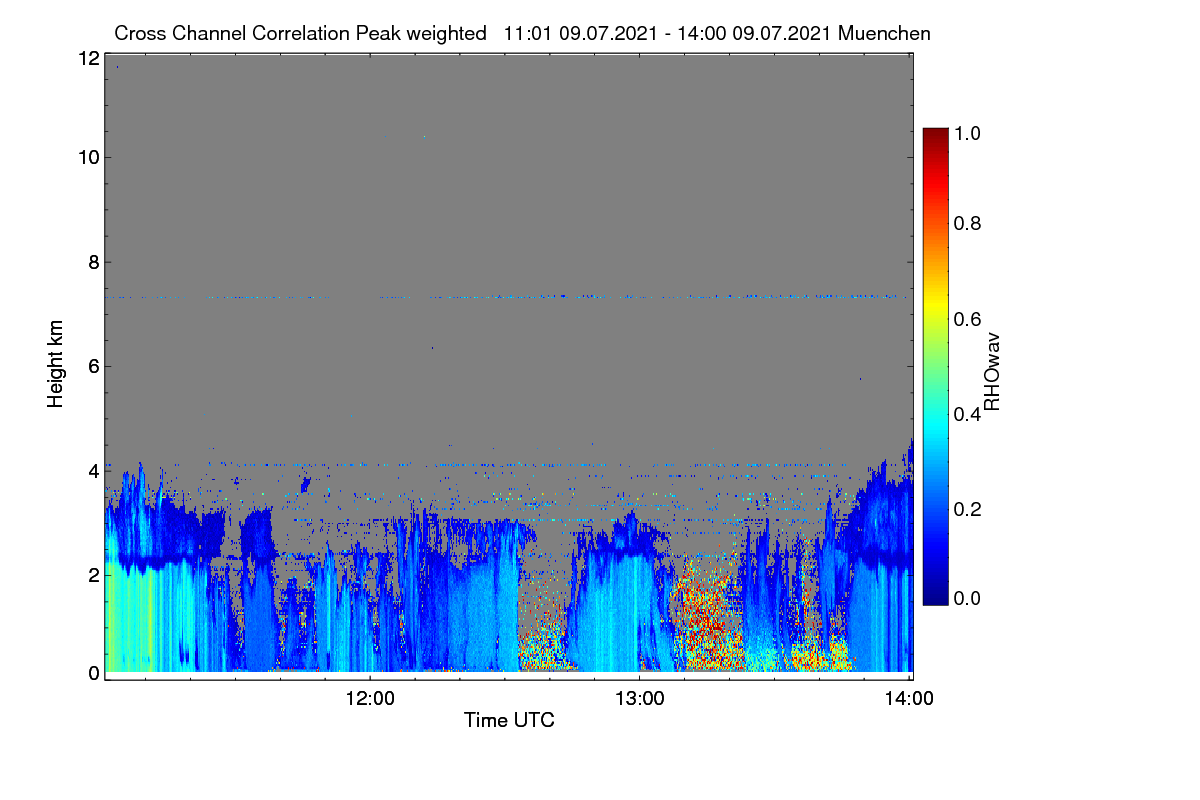Click the green-yellow column at plot start

tap(130, 620)
